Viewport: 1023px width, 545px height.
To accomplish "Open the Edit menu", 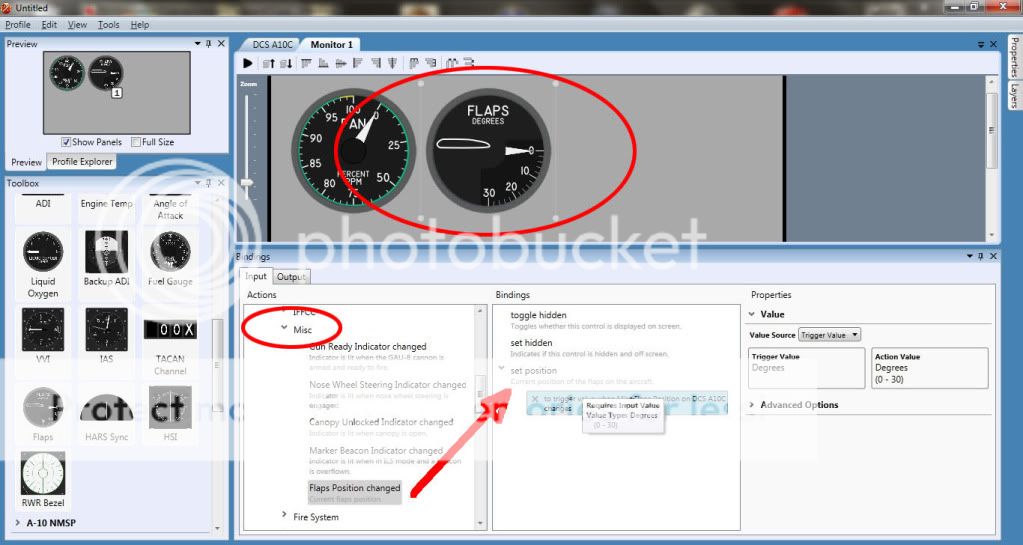I will tap(49, 24).
